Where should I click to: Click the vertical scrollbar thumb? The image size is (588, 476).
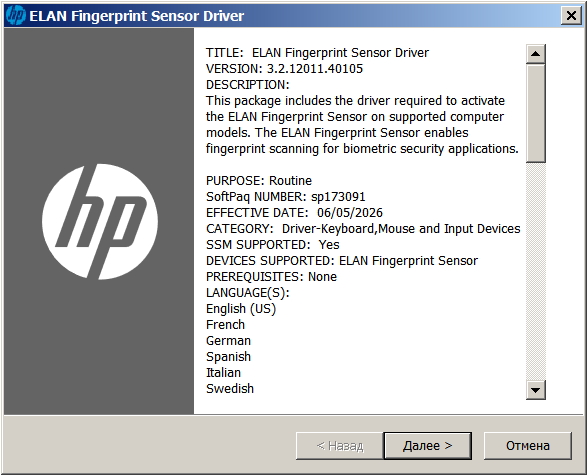536,113
